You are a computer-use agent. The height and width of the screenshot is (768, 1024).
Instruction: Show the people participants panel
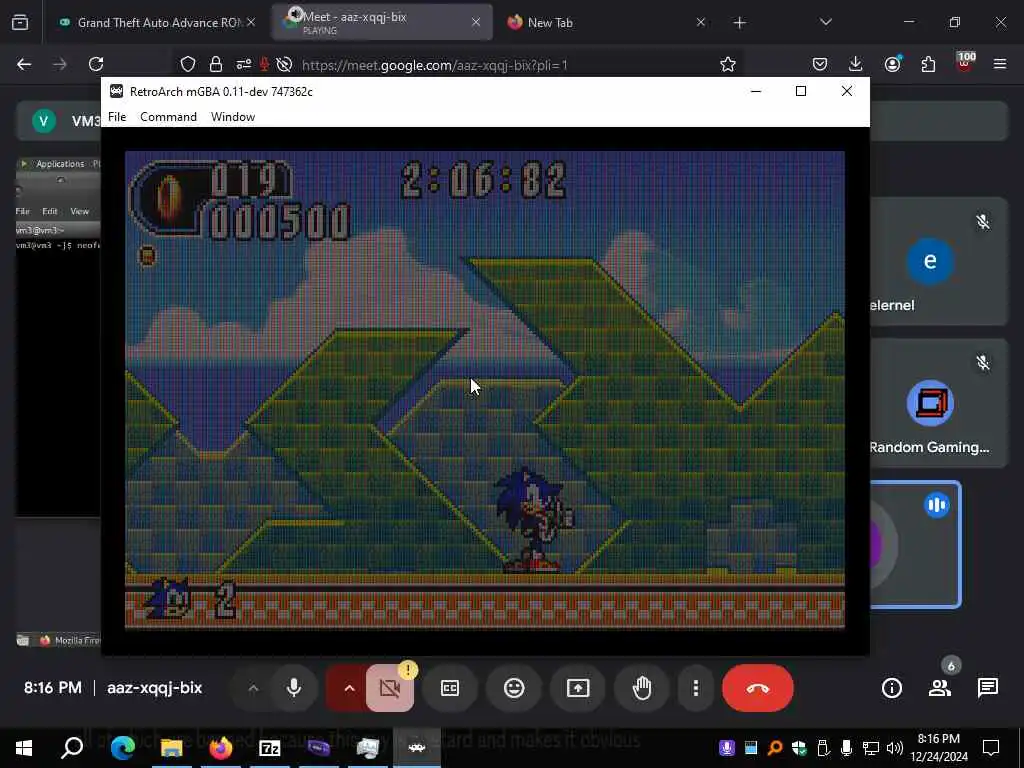coord(940,688)
